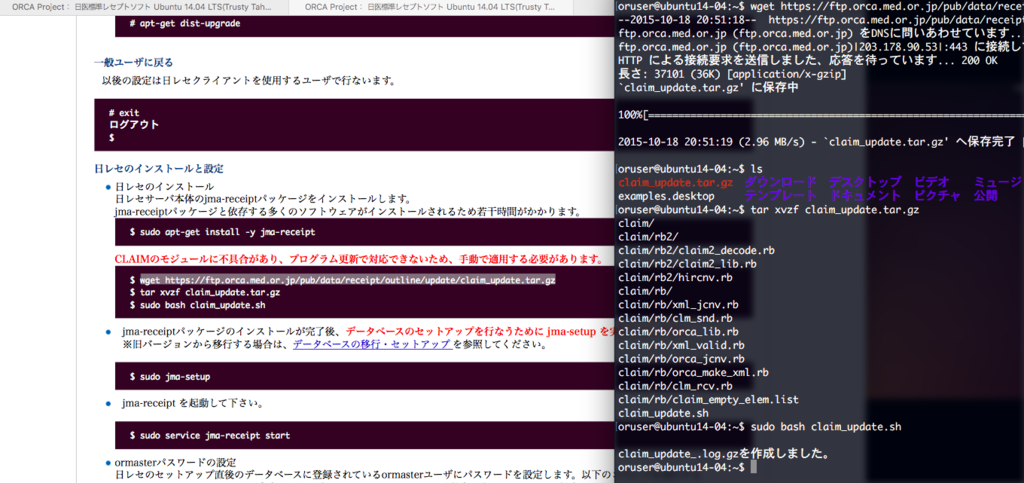Click the terminal line '長さ: 37101 (36K) [application/x-gzip]'
This screenshot has height=483, width=1024.
pos(732,74)
